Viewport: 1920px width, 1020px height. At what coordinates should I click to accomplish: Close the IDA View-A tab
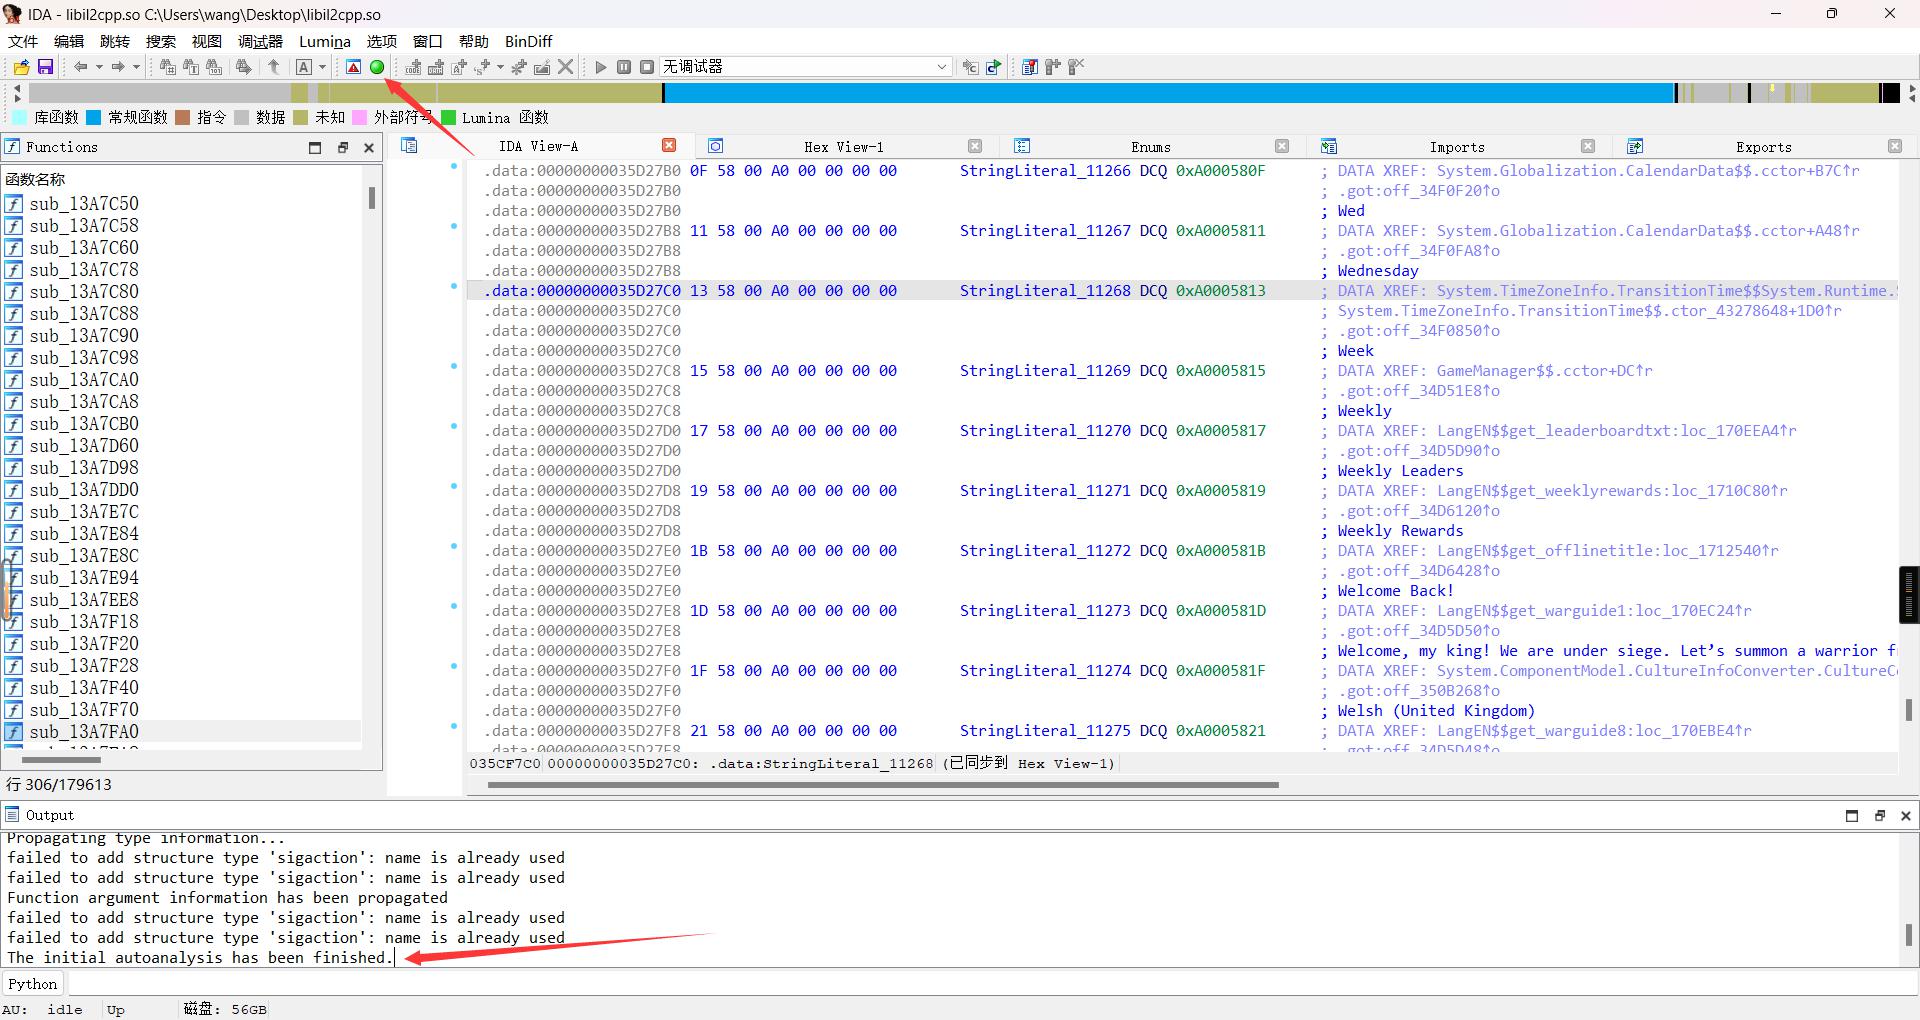point(670,146)
